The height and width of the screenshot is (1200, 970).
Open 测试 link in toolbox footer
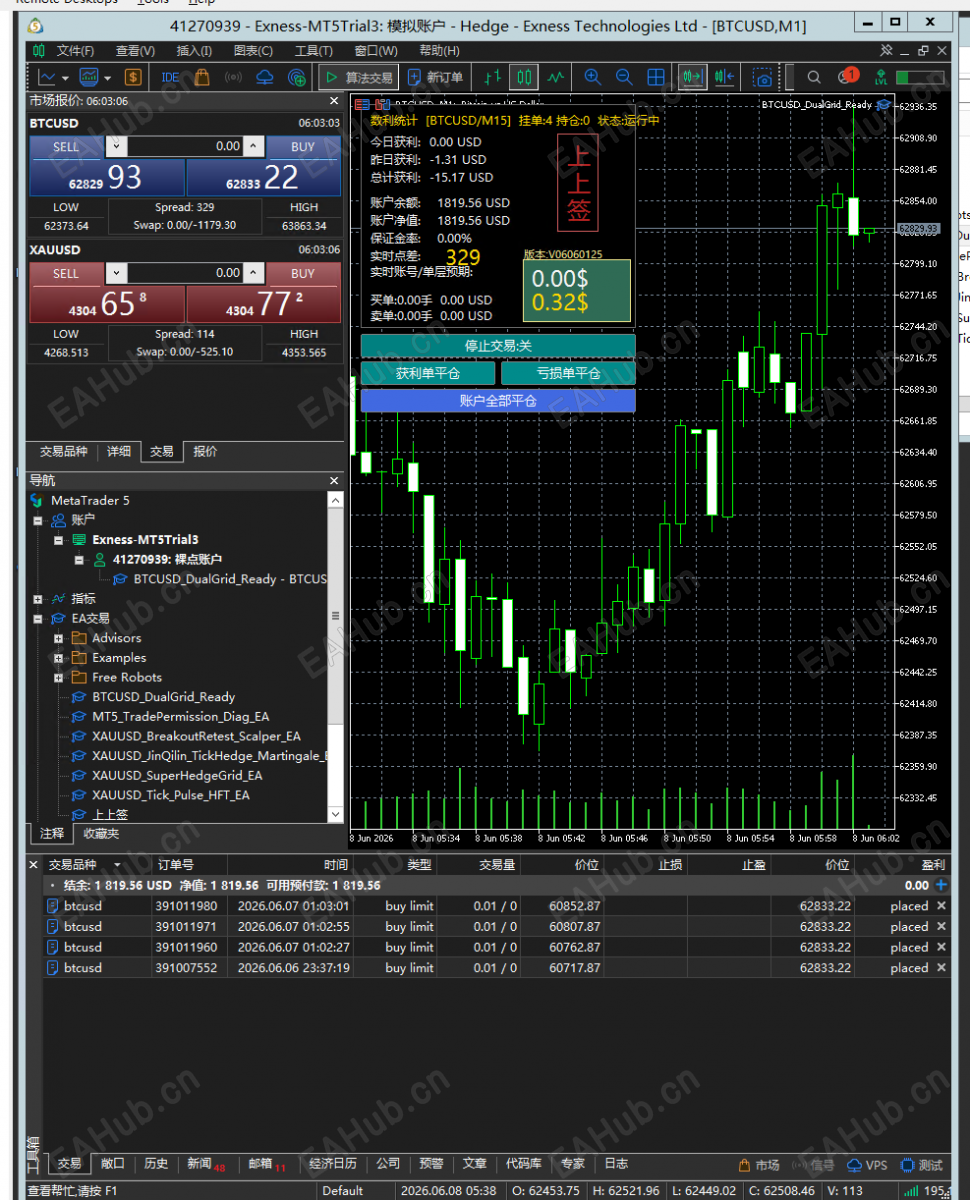click(x=922, y=1165)
